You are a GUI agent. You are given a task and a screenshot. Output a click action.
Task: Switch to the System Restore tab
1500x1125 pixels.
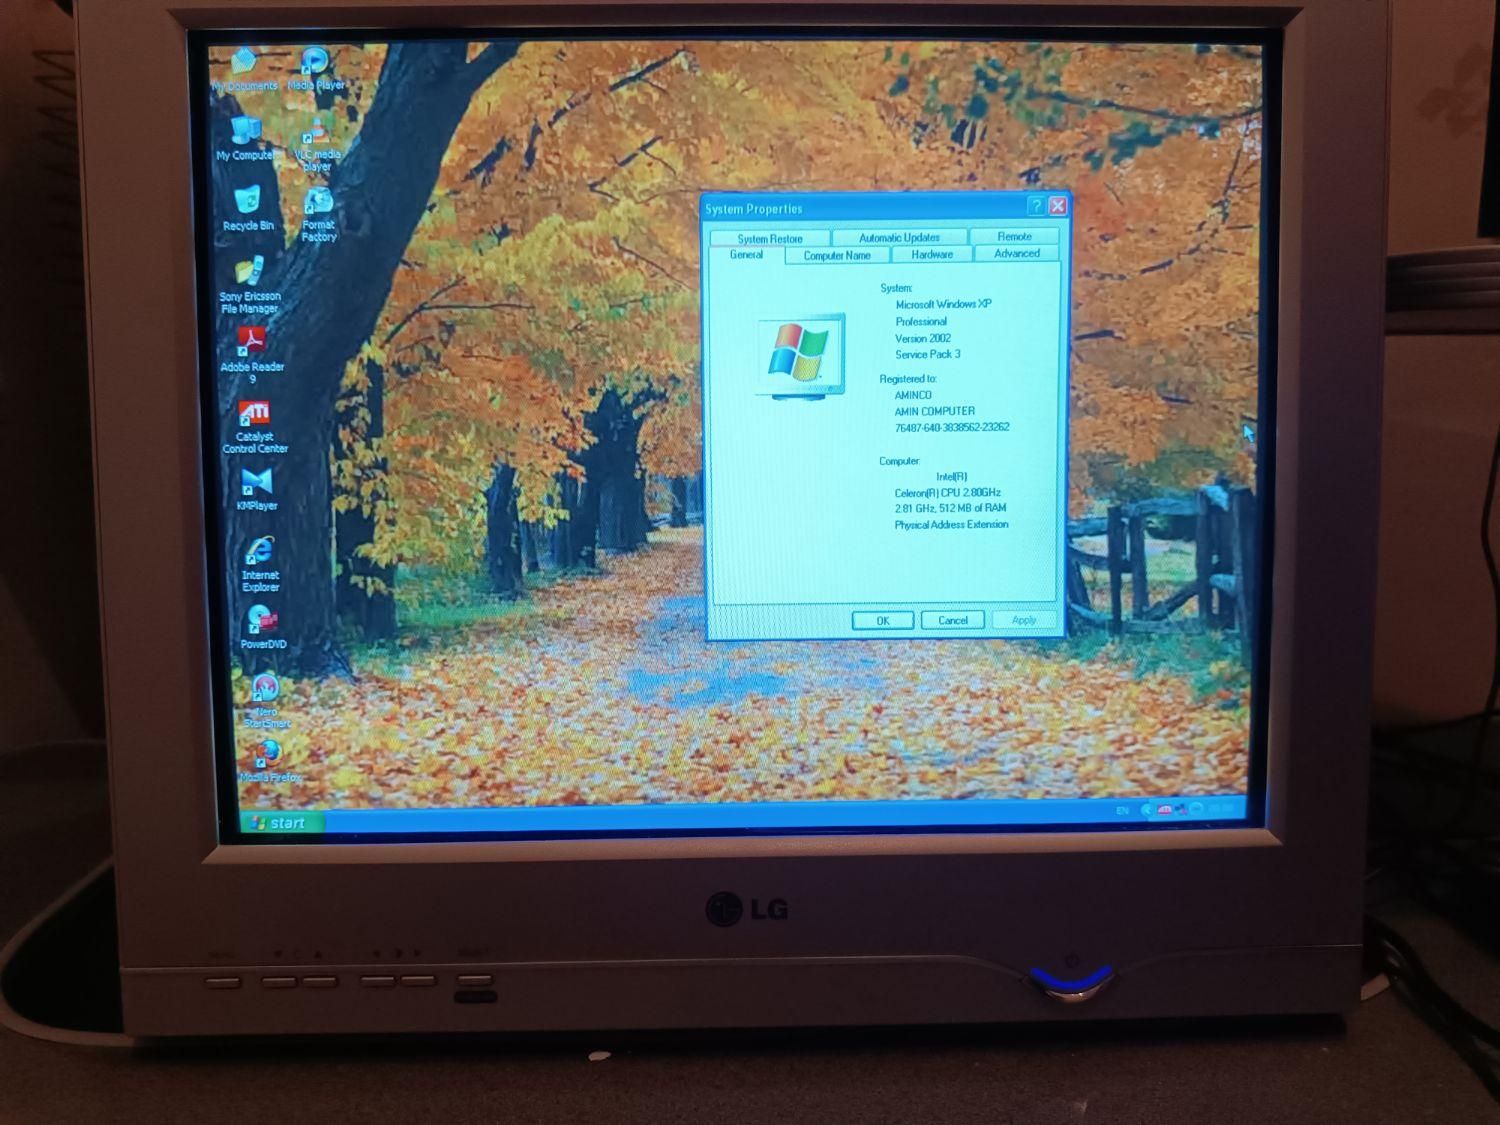click(770, 239)
